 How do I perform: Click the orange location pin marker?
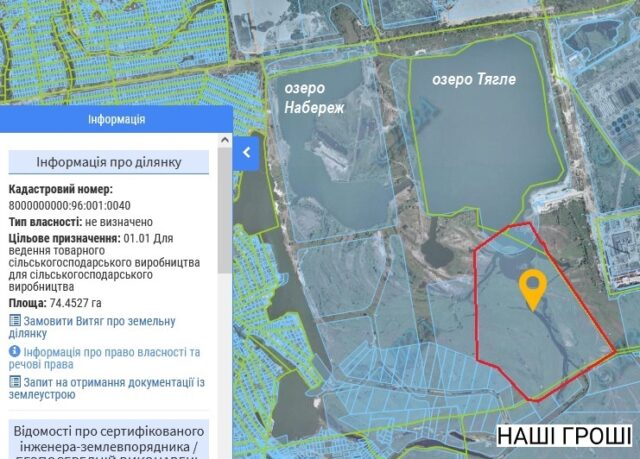click(x=533, y=289)
